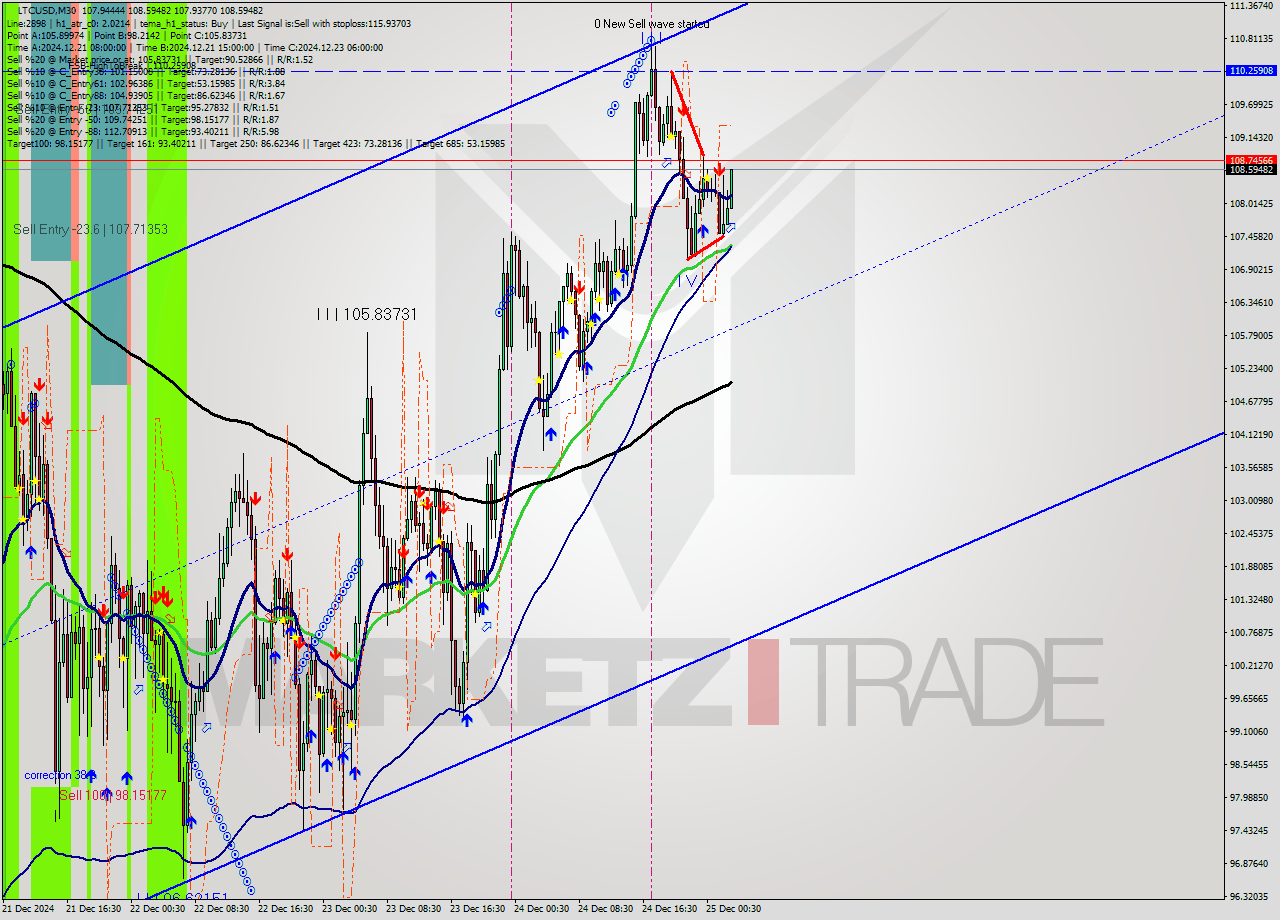Viewport: 1280px width, 920px height.
Task: Click the 106.90215 price axis value
Action: [1250, 270]
